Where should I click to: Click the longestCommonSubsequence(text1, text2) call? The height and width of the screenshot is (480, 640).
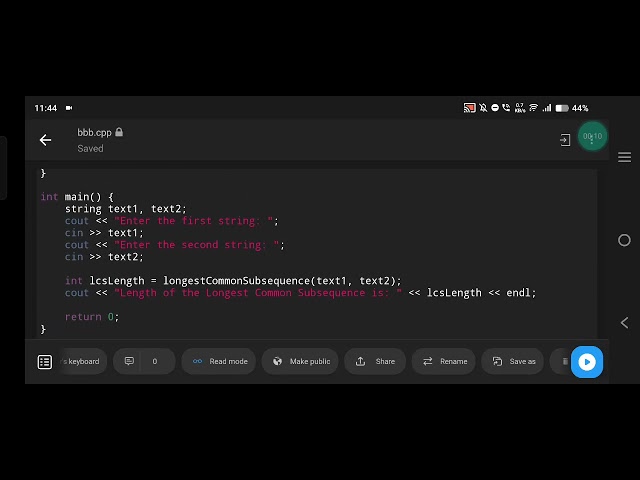[279, 281]
